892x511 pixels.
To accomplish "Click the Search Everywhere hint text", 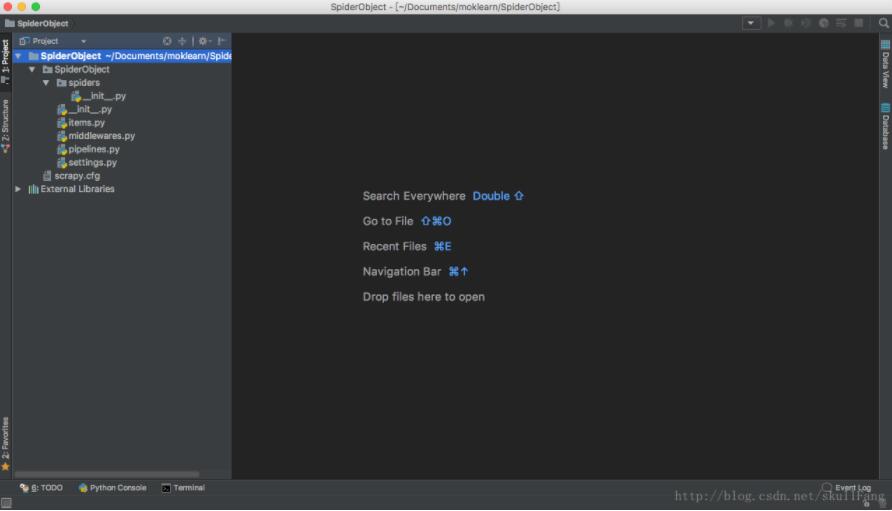I will [x=414, y=196].
